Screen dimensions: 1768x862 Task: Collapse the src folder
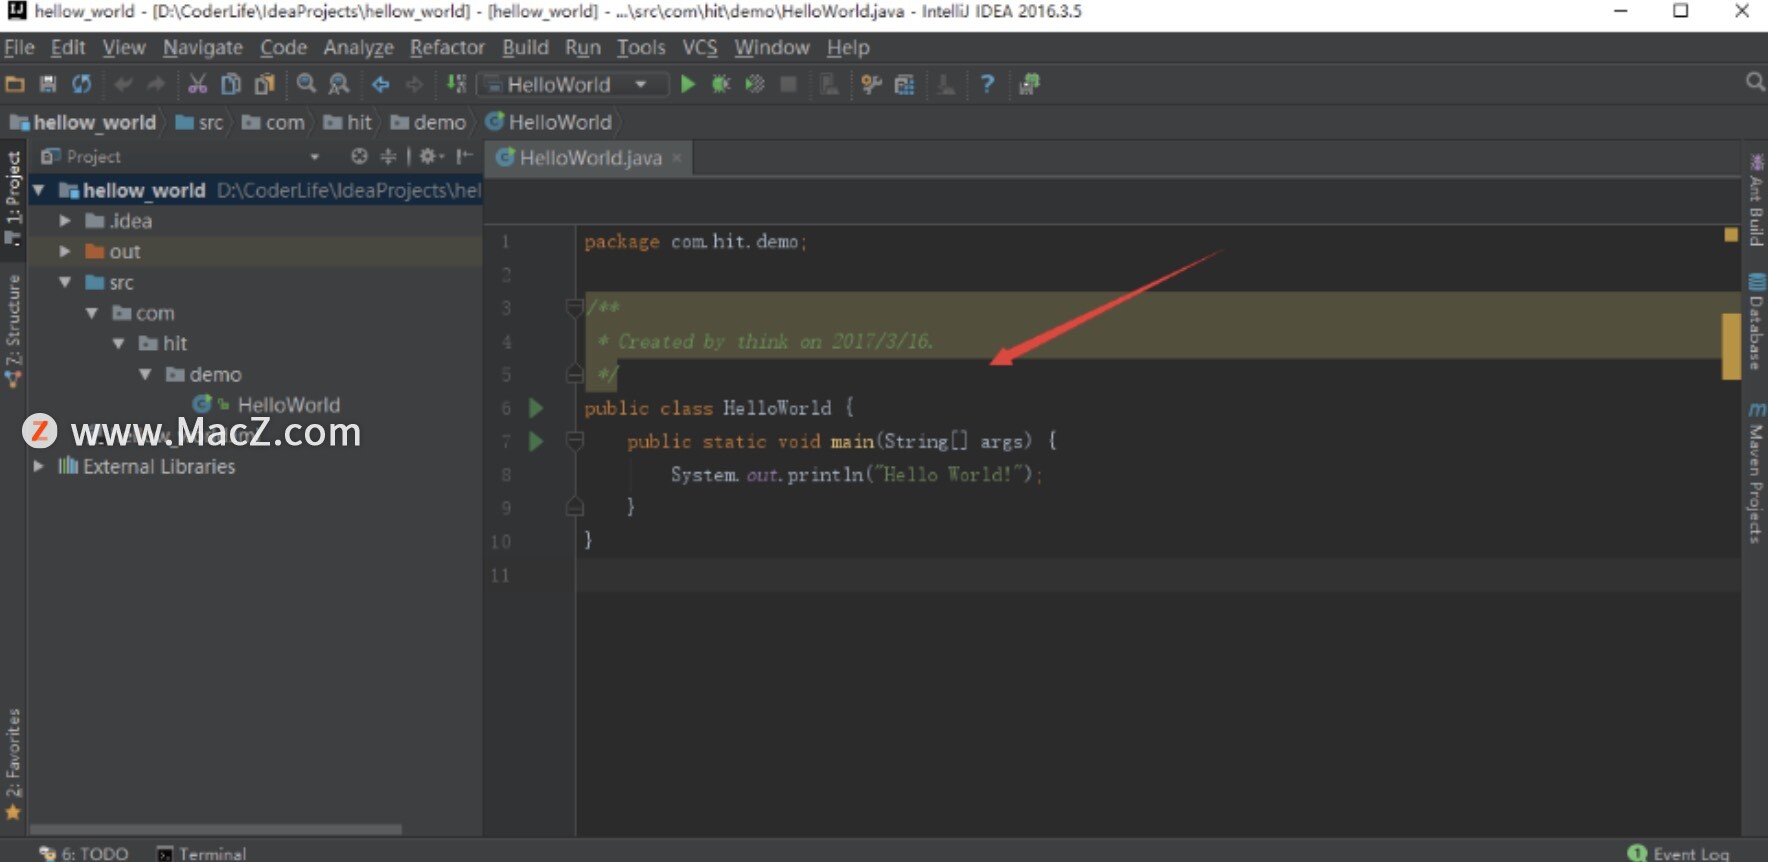click(x=65, y=282)
